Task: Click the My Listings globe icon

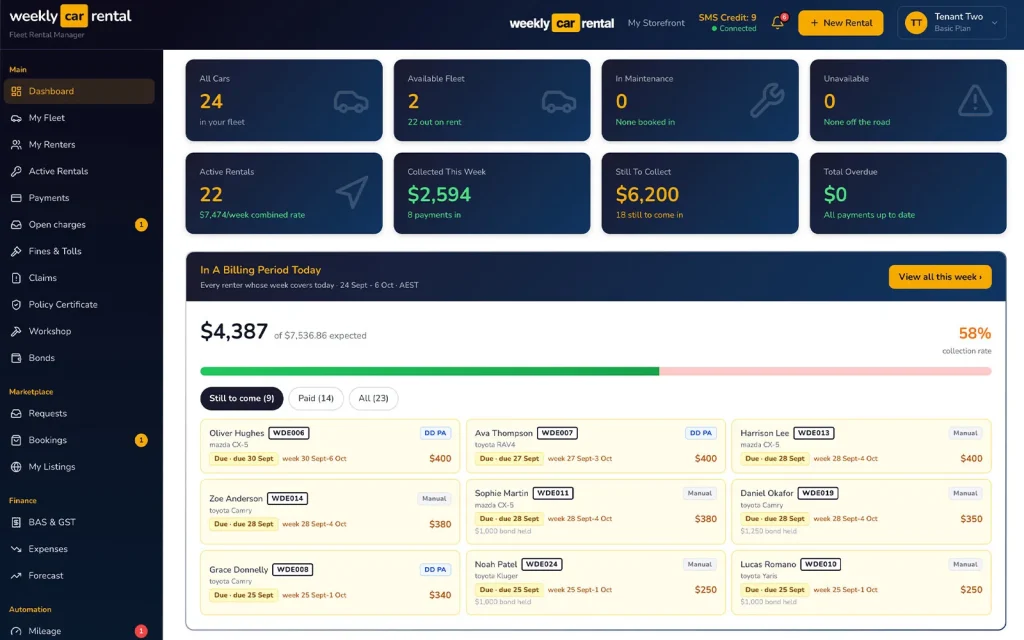Action: [x=16, y=467]
